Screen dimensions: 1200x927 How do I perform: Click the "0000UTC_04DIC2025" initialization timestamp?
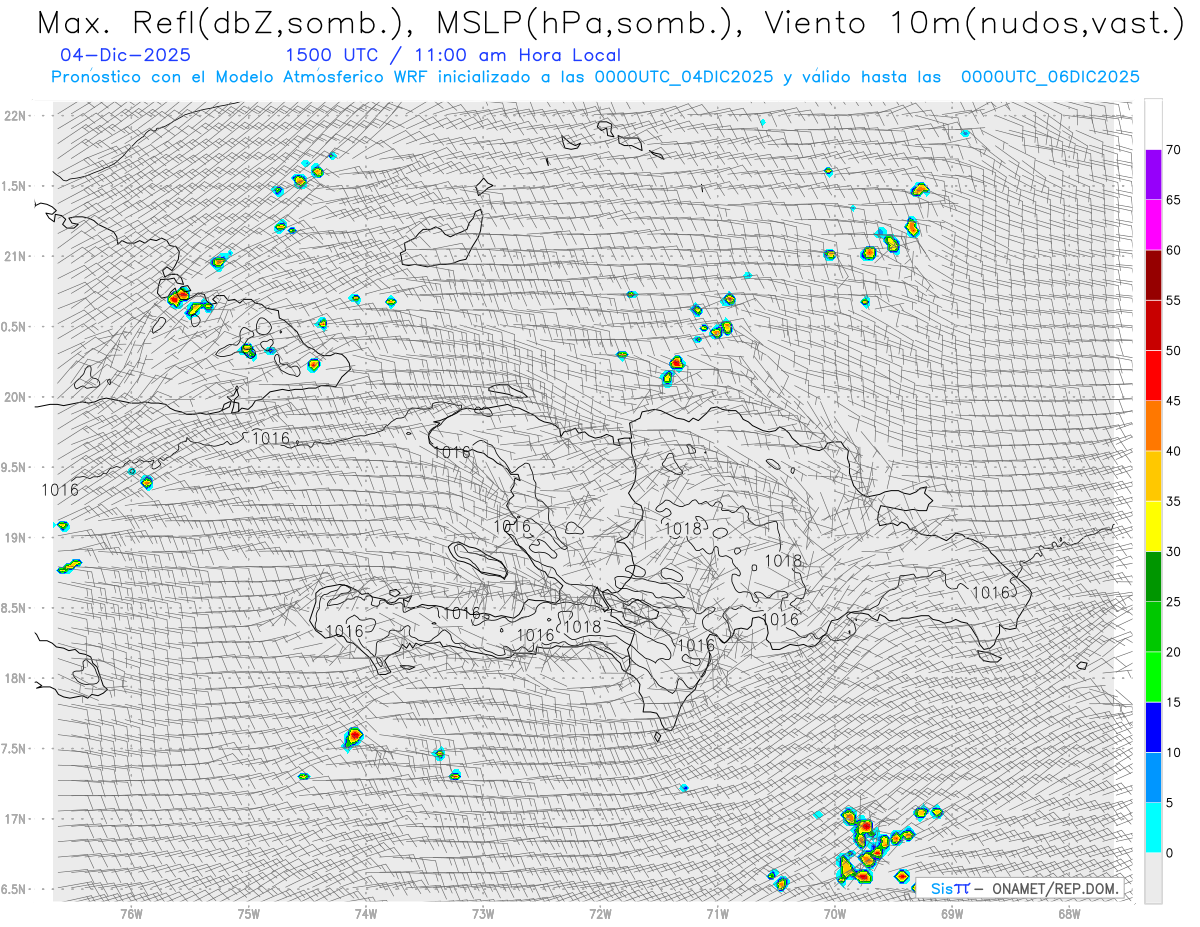click(x=684, y=76)
